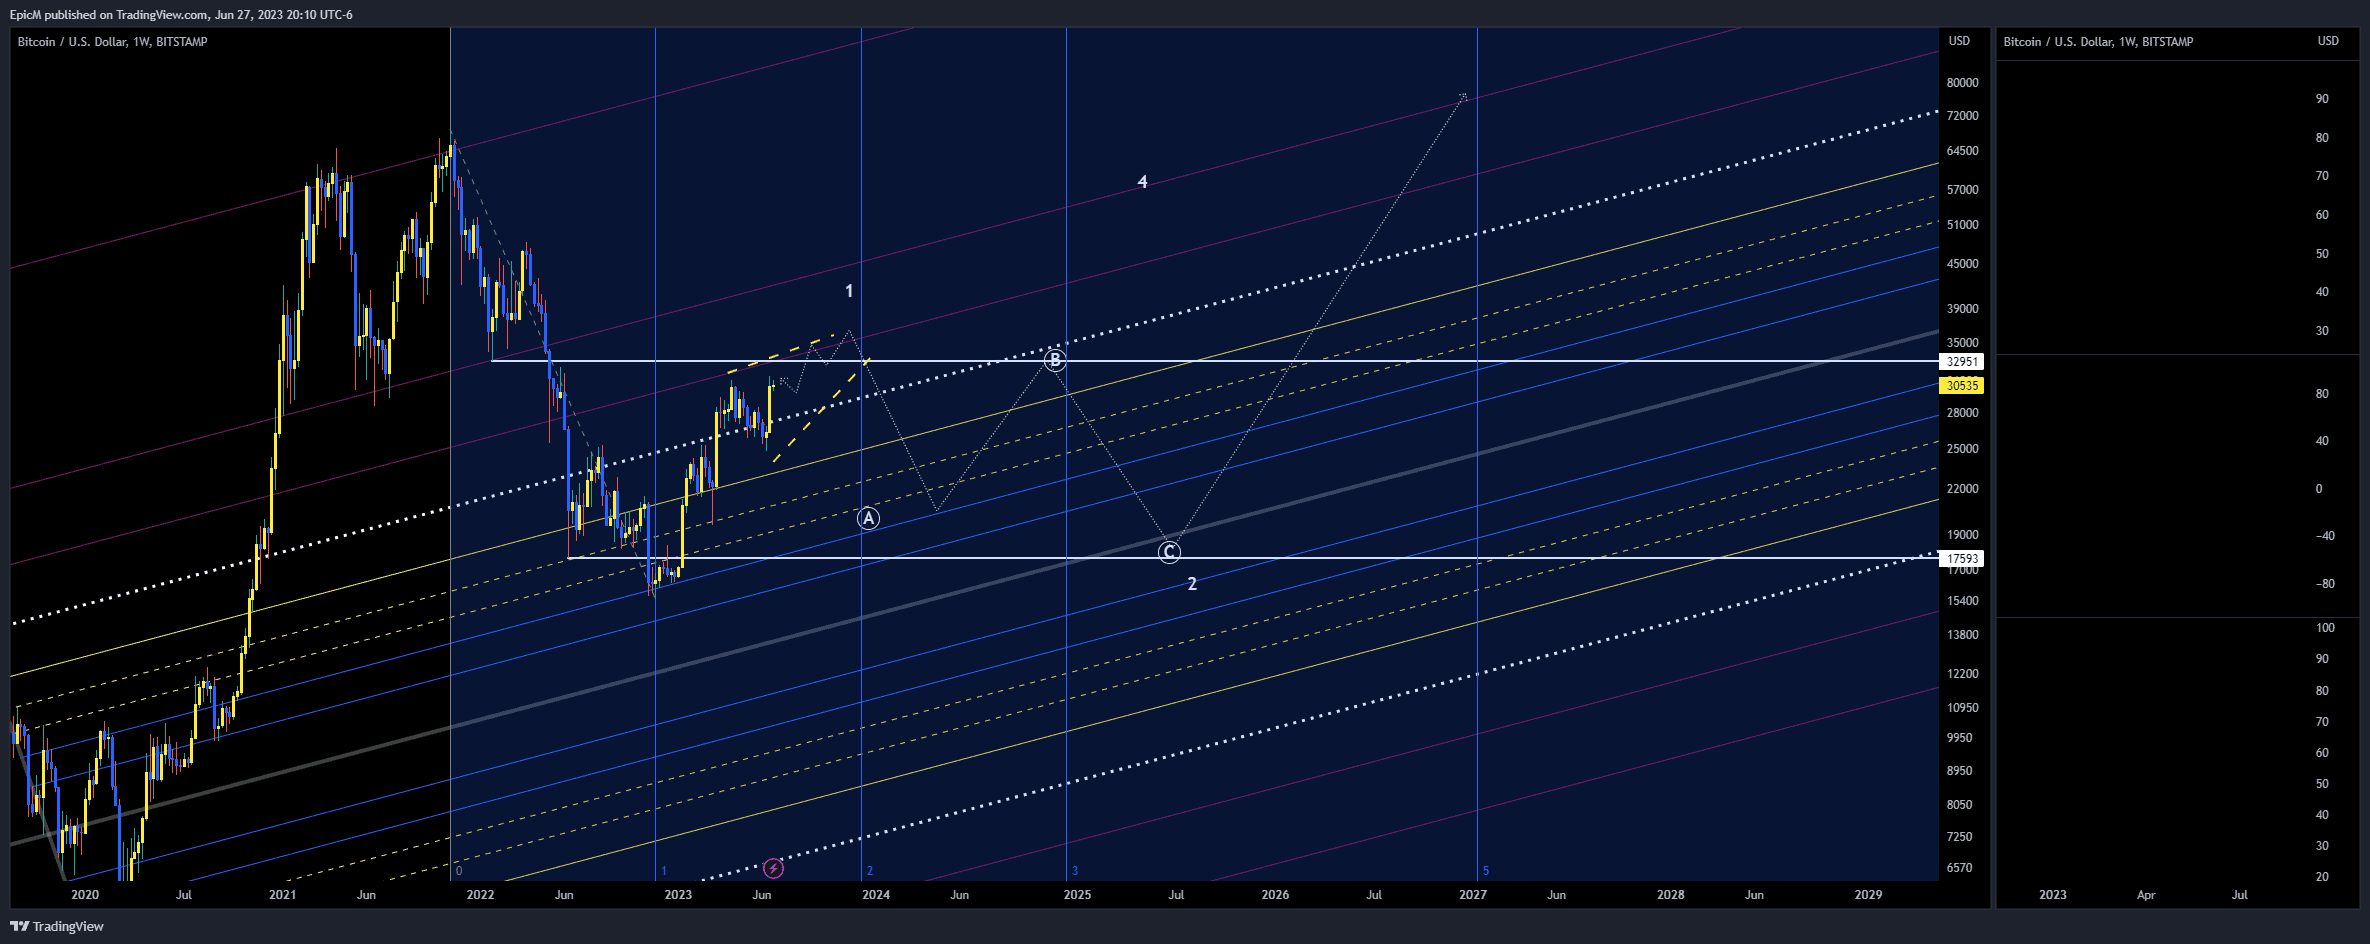
Task: Click the EpicM published on TradingView.com header
Action: [181, 15]
